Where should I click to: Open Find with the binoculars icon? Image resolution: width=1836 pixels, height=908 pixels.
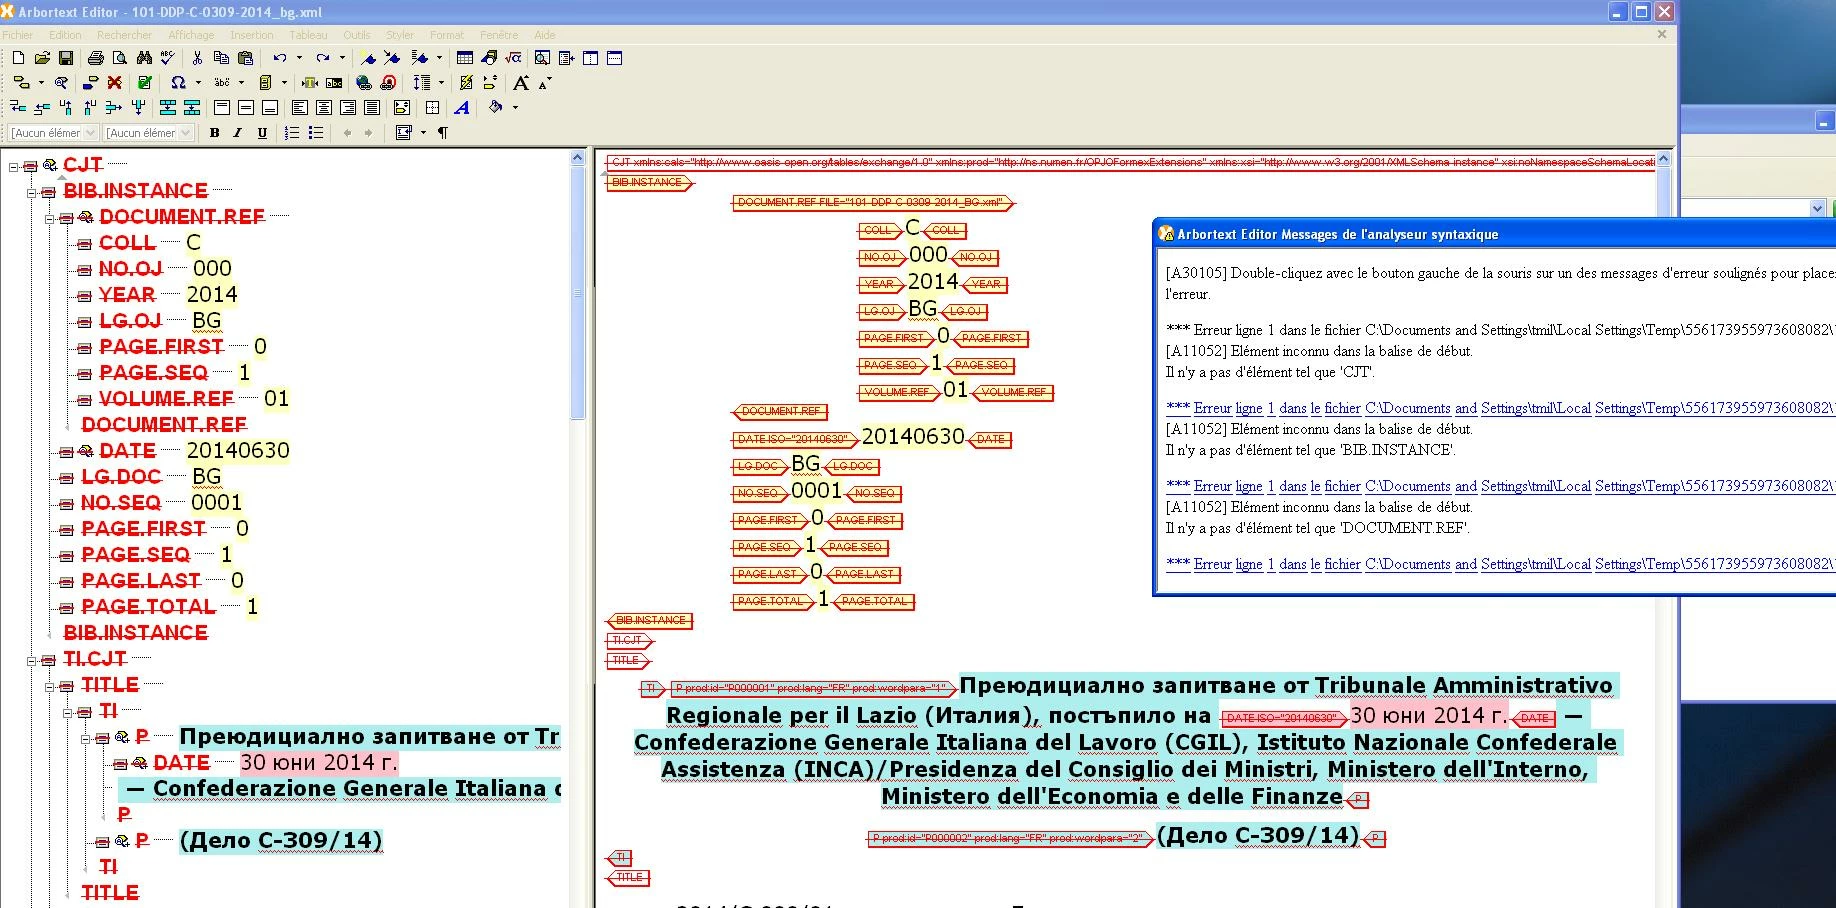144,58
